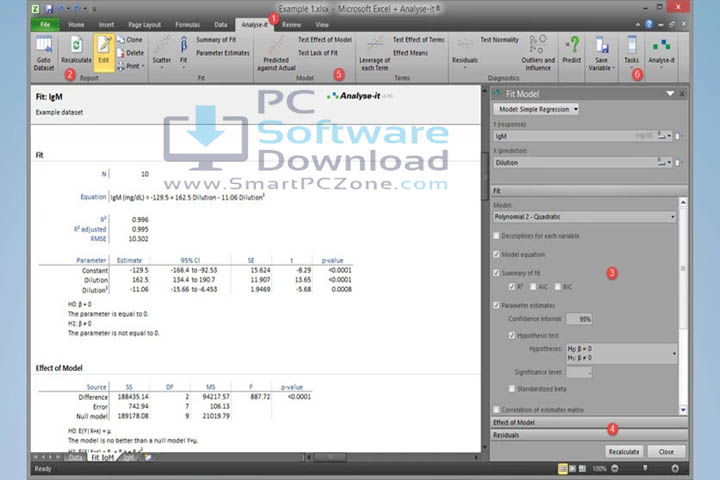This screenshot has width=720, height=480.
Task: Open the Fit beta icon menu
Action: click(x=184, y=51)
